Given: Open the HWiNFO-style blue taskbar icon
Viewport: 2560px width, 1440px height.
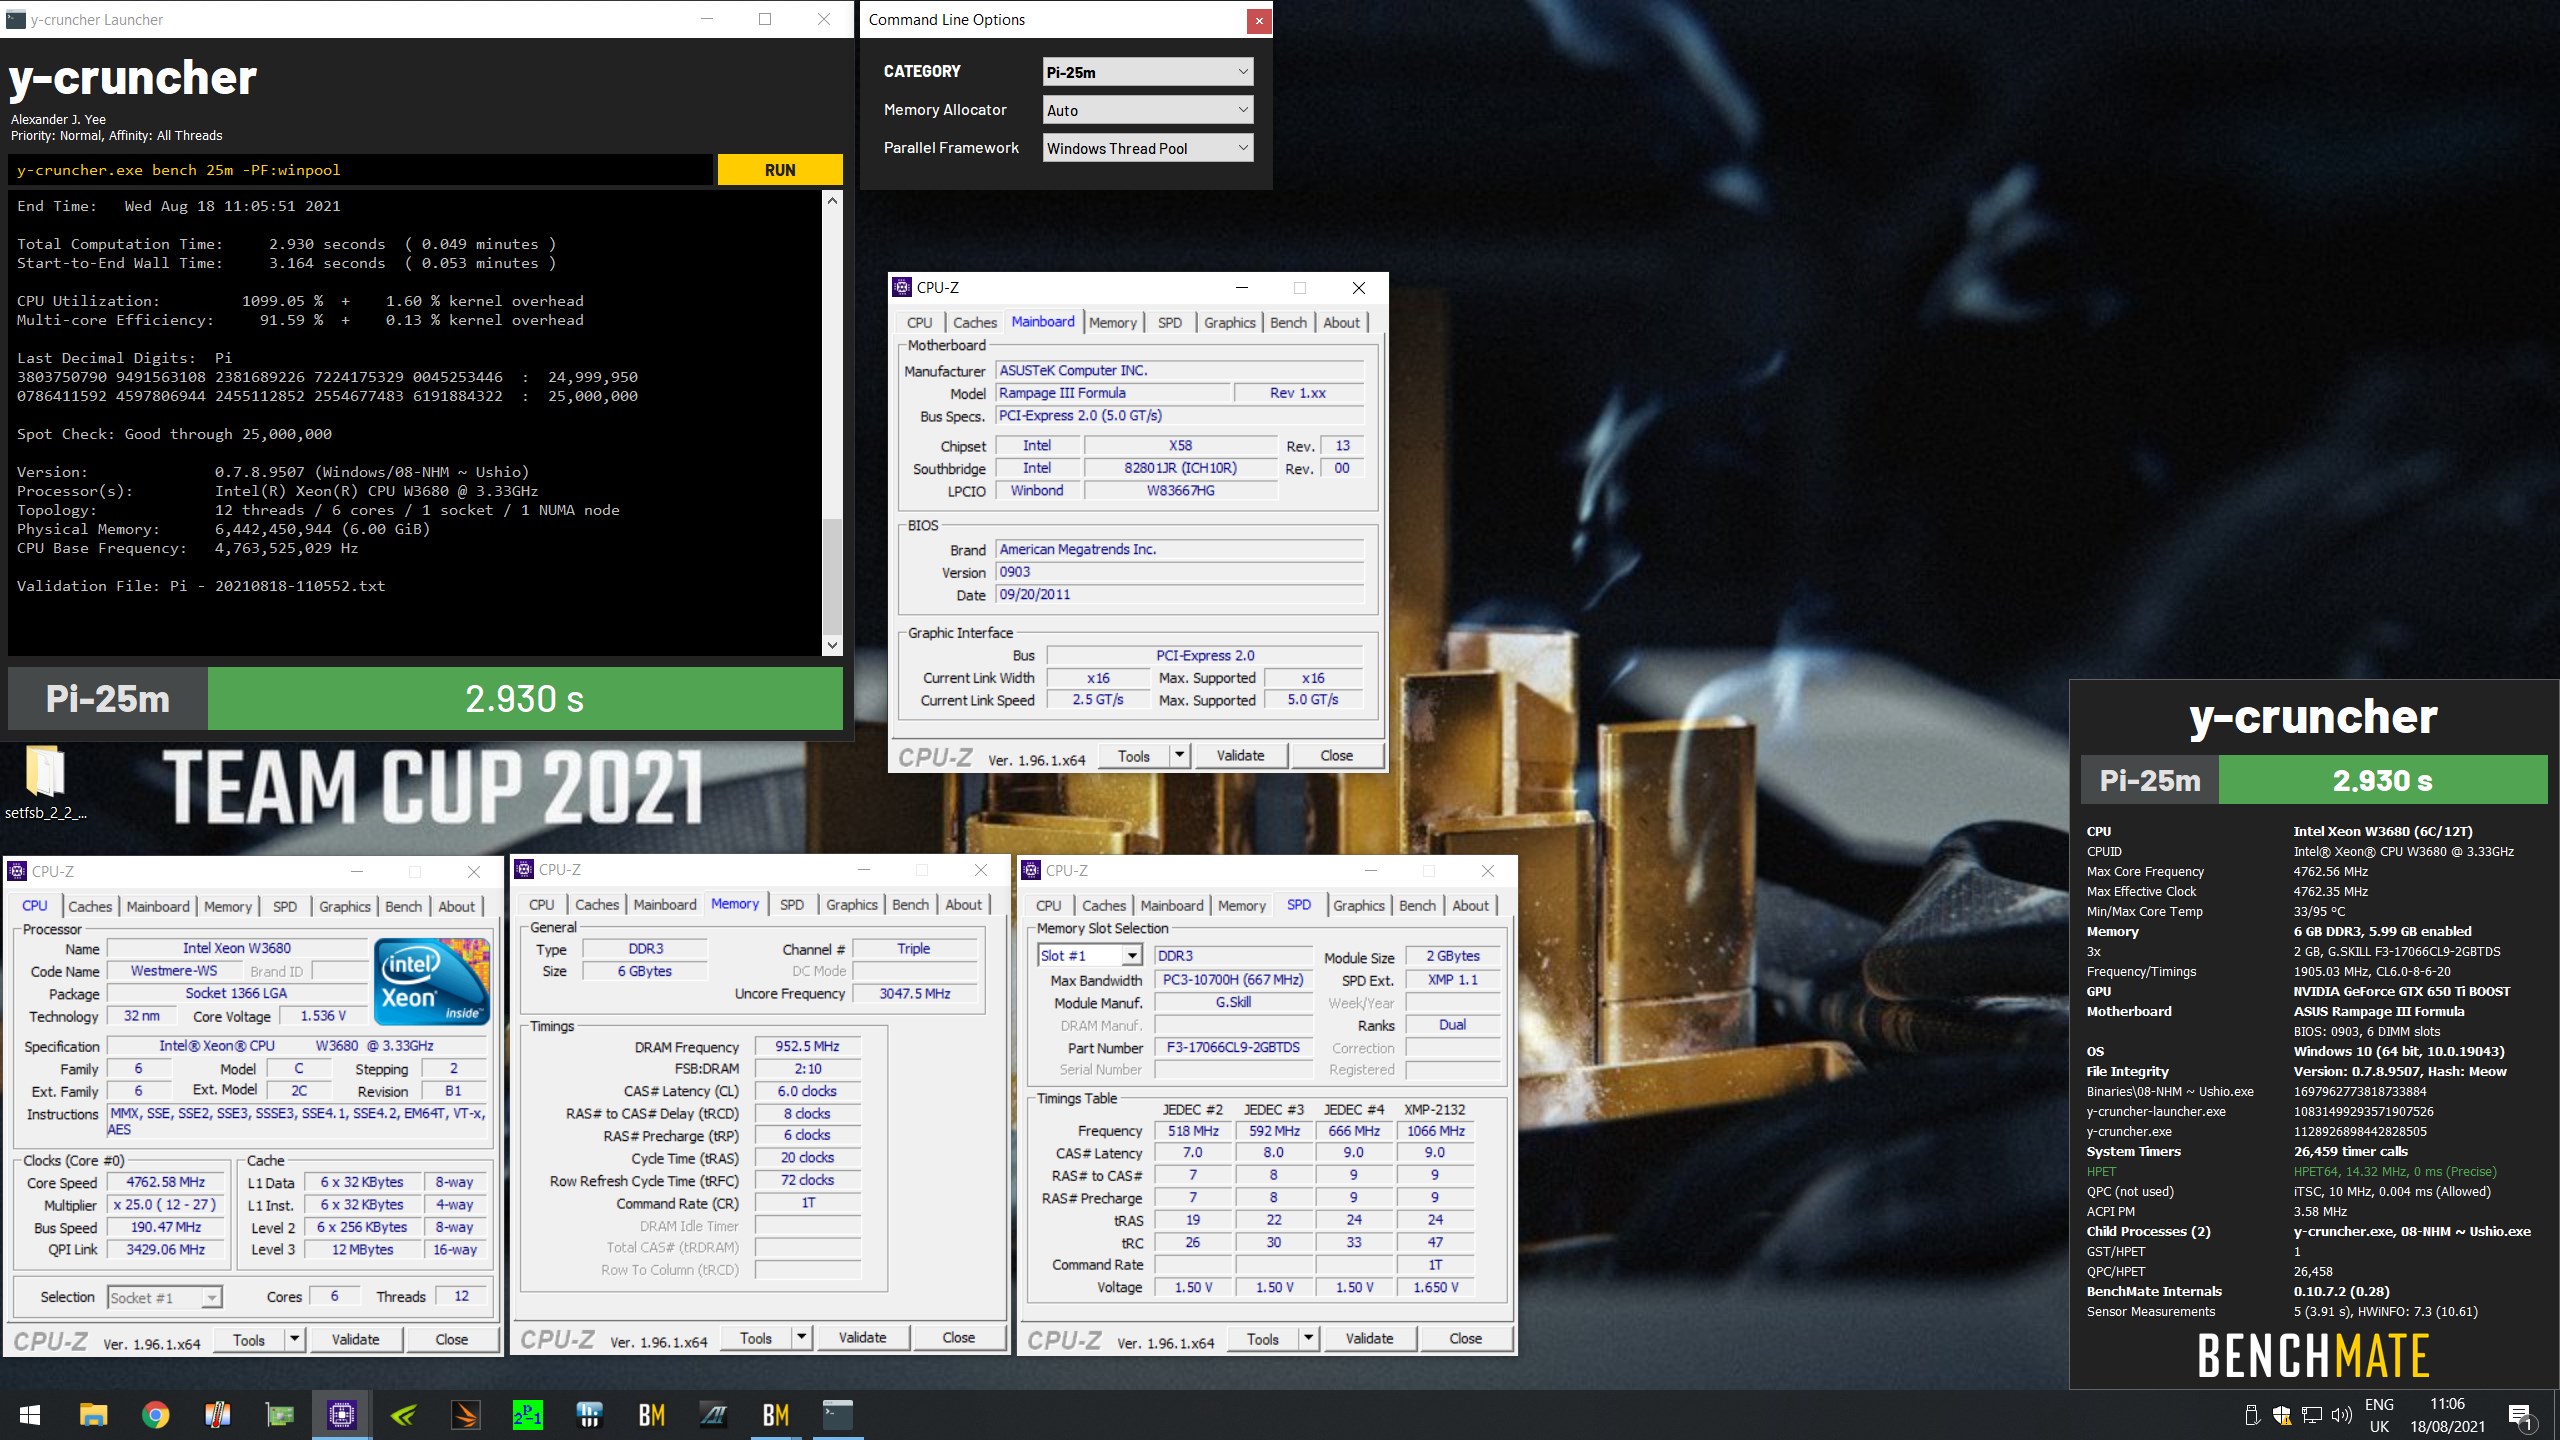Looking at the screenshot, I should [x=589, y=1415].
